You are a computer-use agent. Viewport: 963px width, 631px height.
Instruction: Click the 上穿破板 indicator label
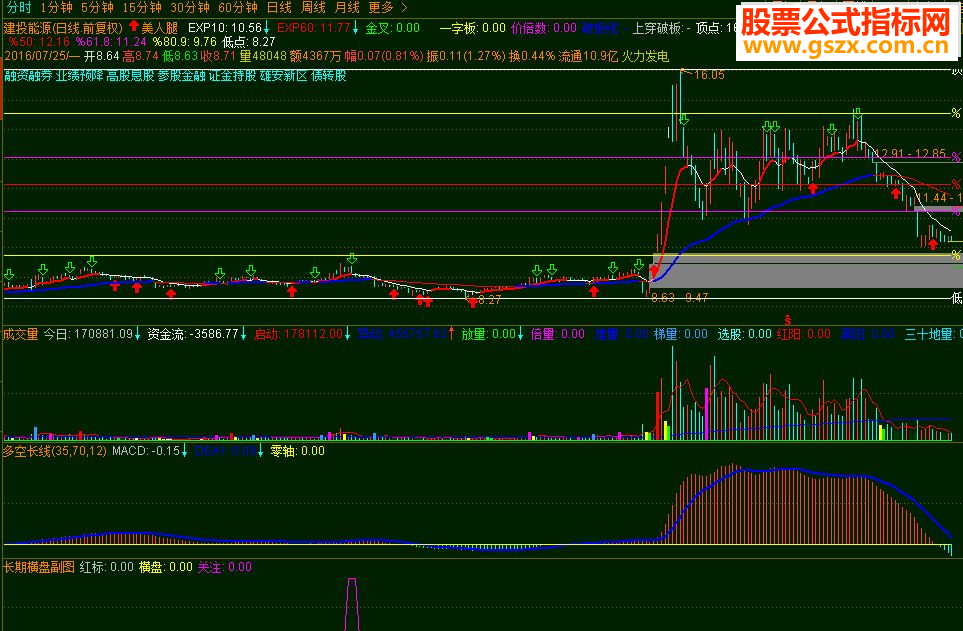click(x=657, y=28)
